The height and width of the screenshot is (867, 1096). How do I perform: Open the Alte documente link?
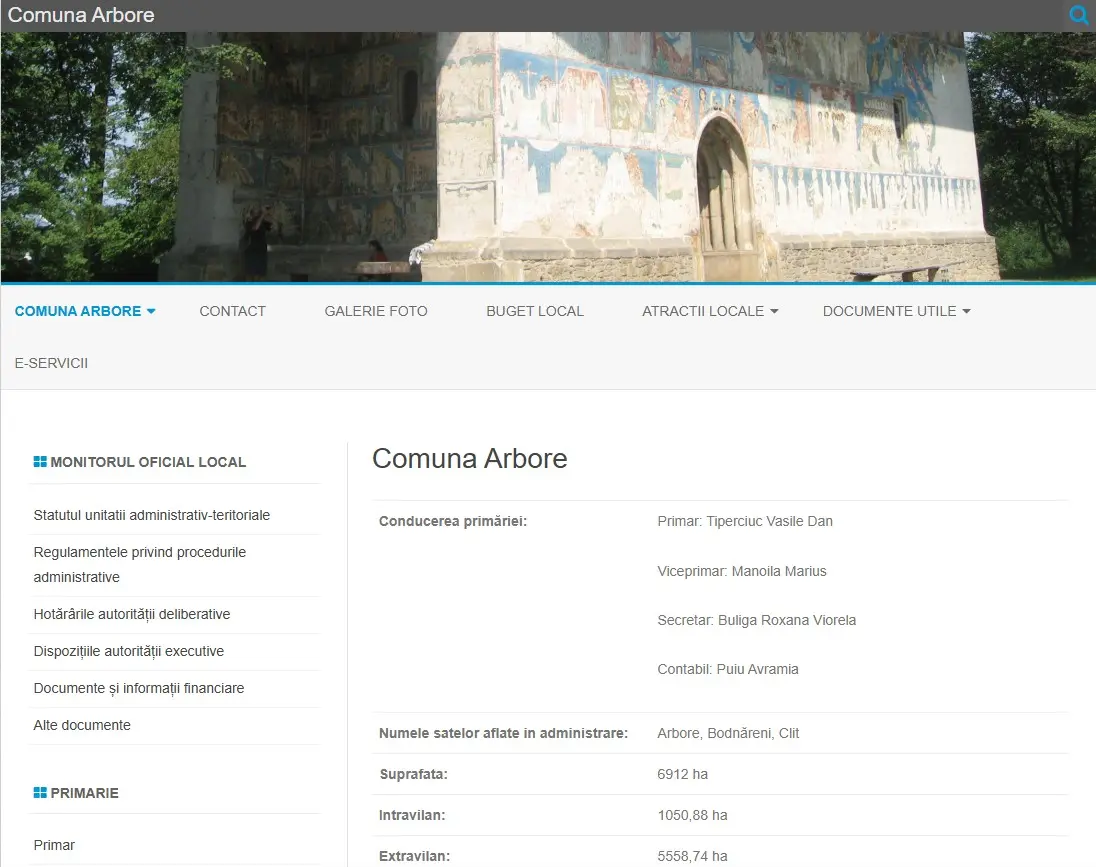click(82, 725)
